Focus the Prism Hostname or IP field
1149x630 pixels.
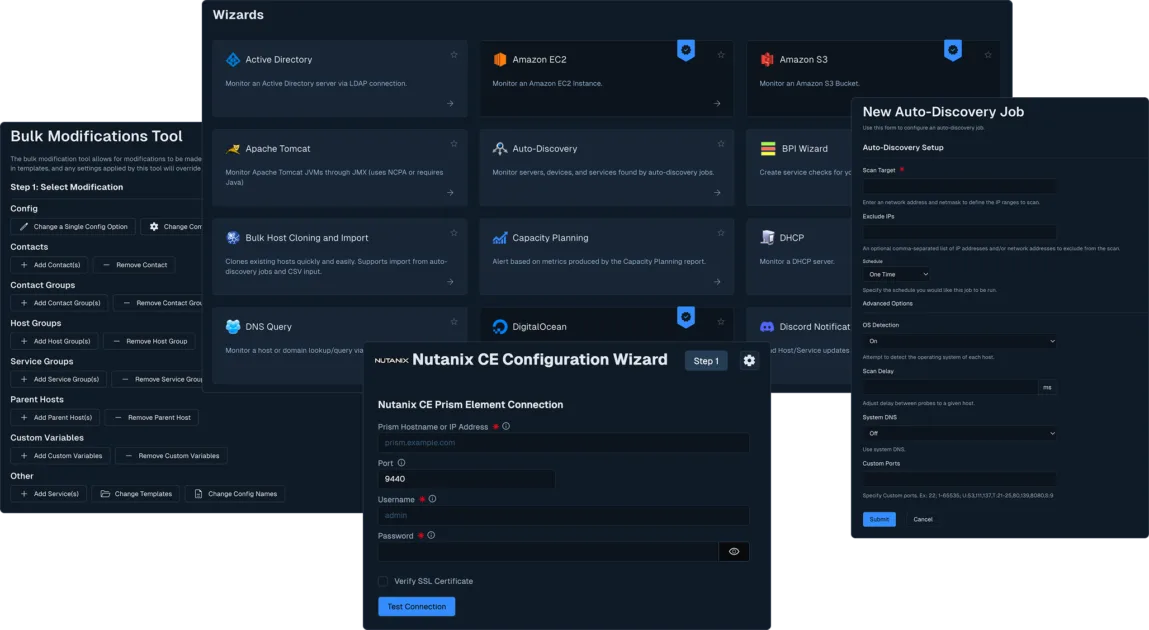click(564, 442)
